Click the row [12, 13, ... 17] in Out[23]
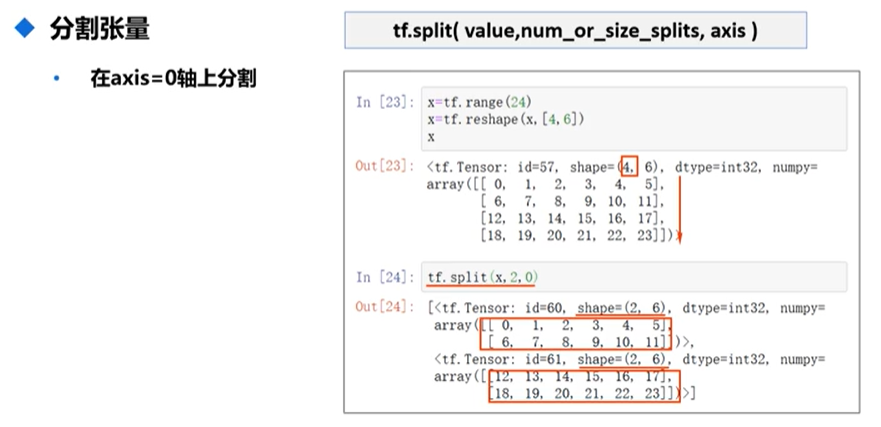Viewport: 881px width, 427px height. (573, 218)
